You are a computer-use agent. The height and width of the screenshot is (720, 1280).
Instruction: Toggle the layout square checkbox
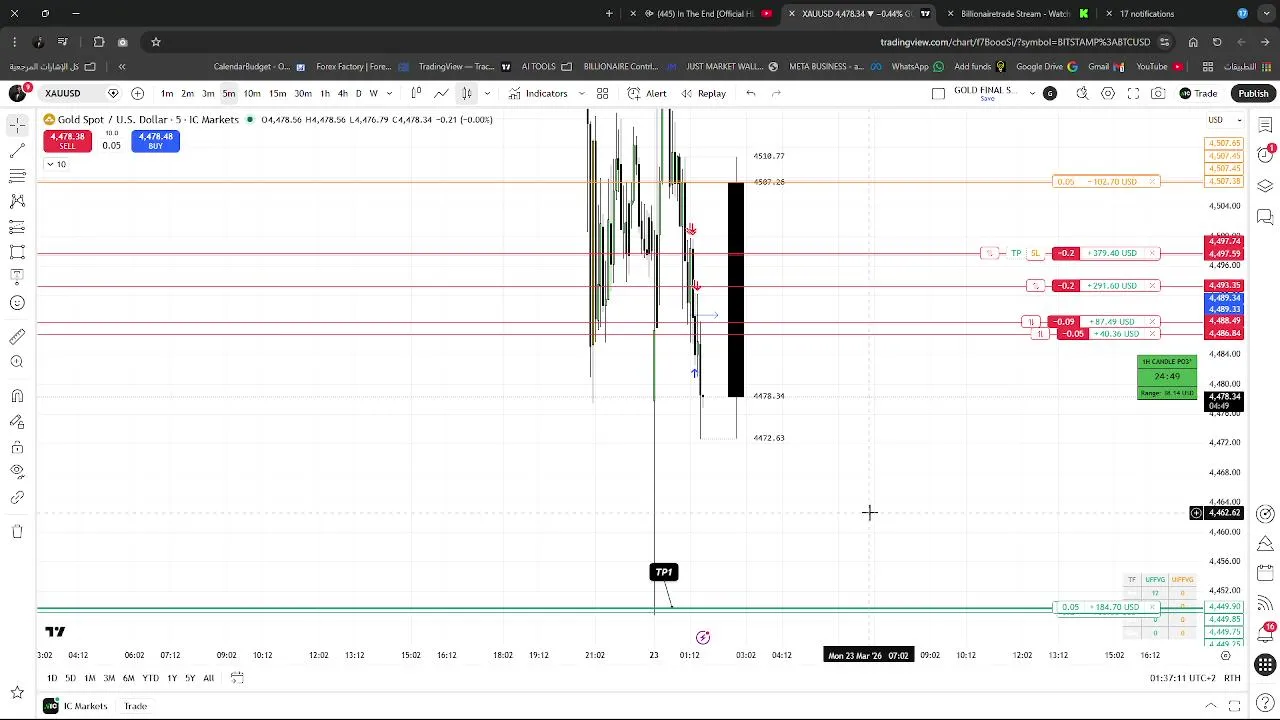[x=938, y=93]
